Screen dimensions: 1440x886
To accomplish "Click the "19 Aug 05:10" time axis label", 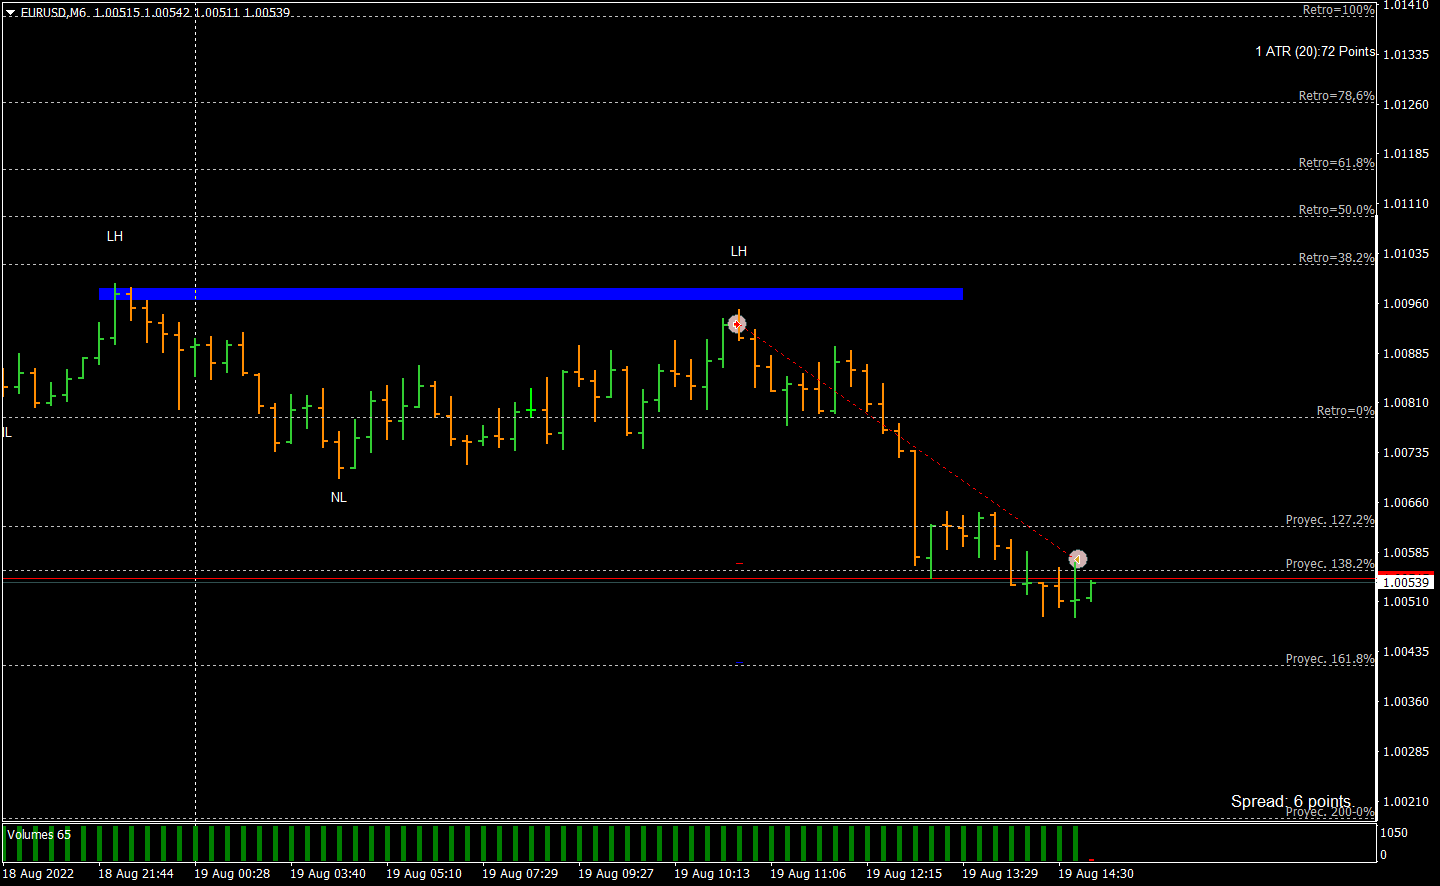I will [424, 874].
